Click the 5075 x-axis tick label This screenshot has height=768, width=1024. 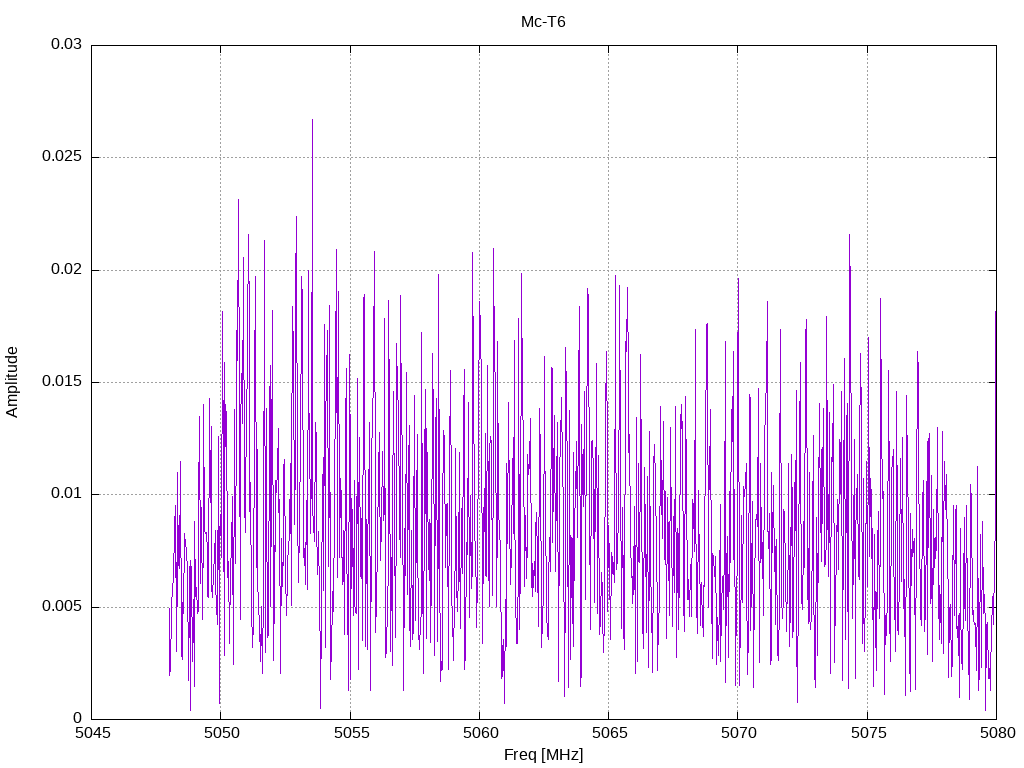click(x=868, y=733)
